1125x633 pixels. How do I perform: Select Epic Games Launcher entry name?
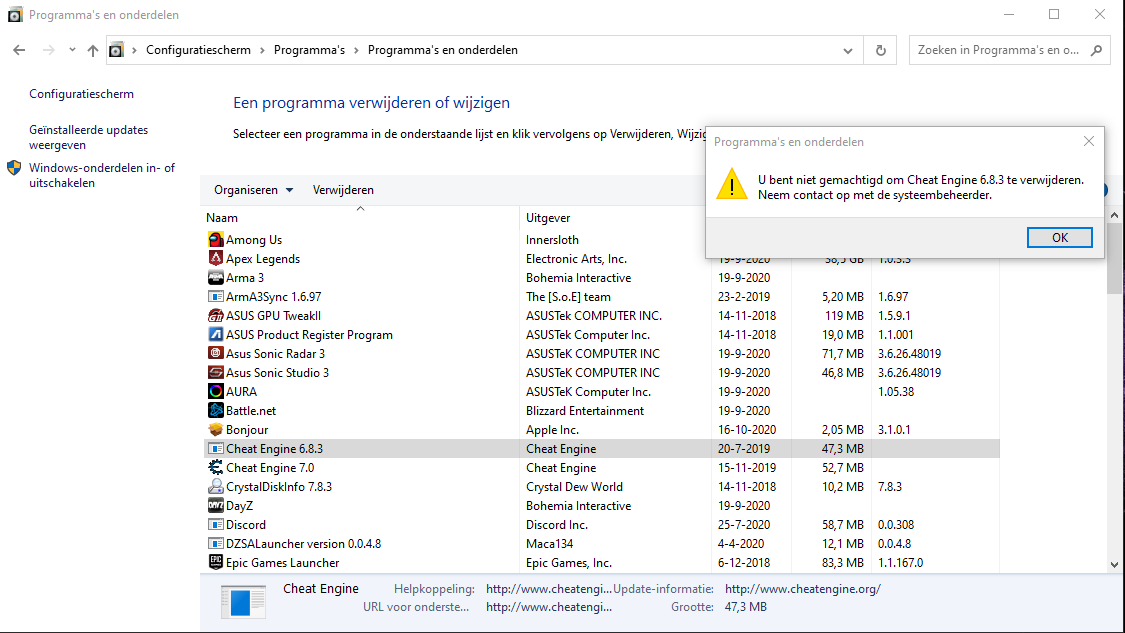(282, 563)
